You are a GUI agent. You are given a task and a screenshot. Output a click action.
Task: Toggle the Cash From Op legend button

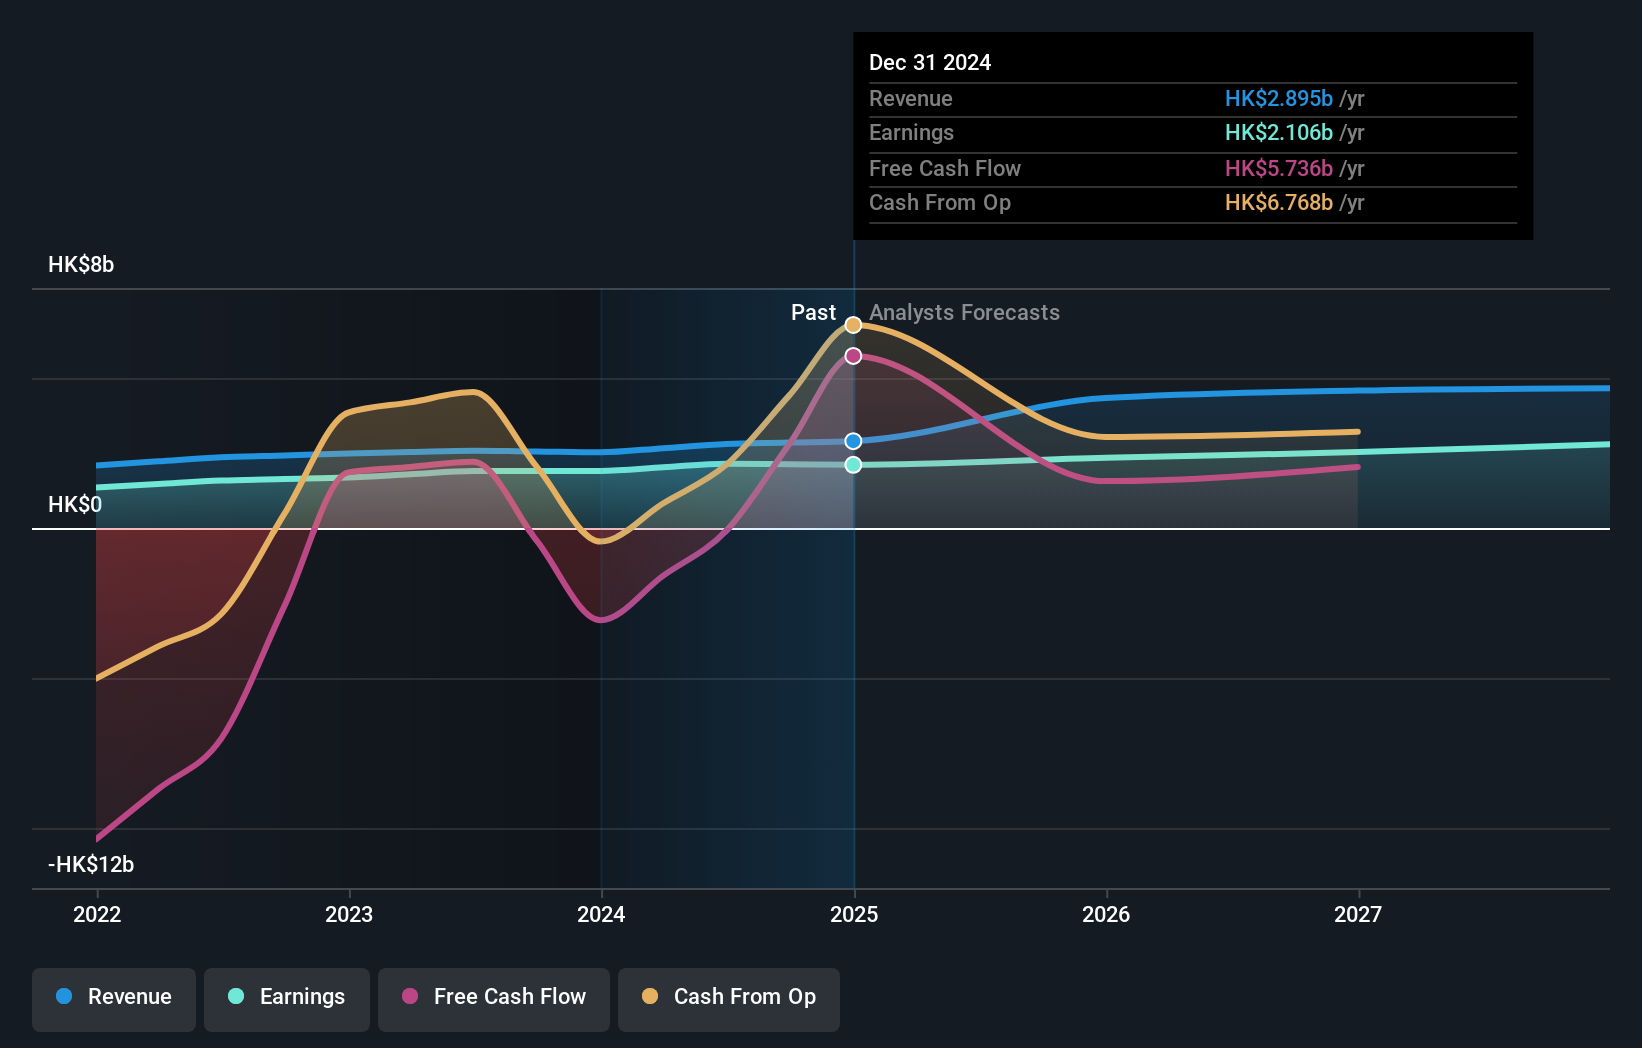[x=729, y=999]
